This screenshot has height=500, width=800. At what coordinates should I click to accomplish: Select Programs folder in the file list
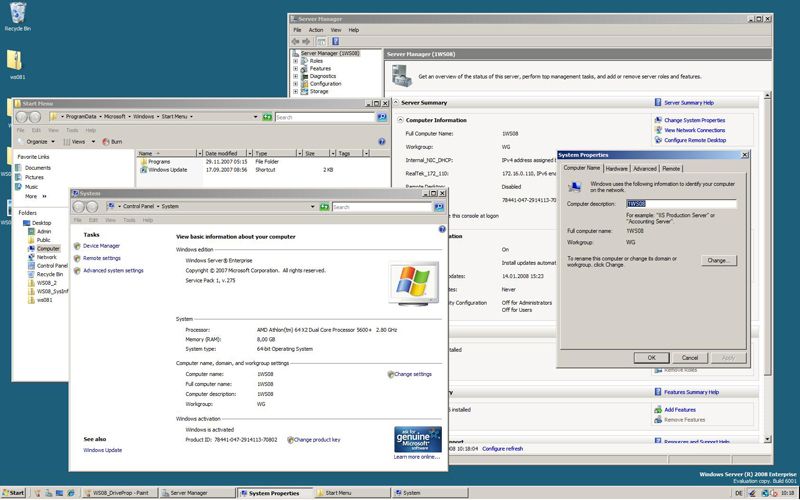(x=159, y=162)
